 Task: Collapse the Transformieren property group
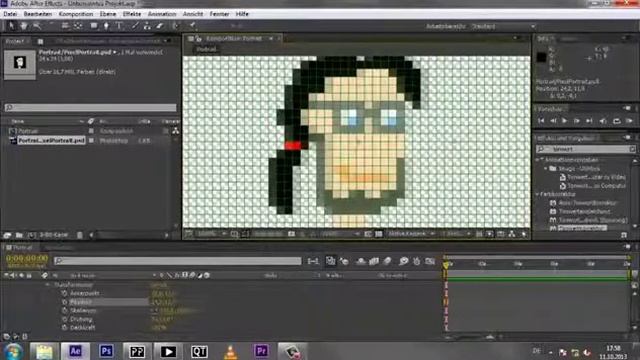pos(48,284)
